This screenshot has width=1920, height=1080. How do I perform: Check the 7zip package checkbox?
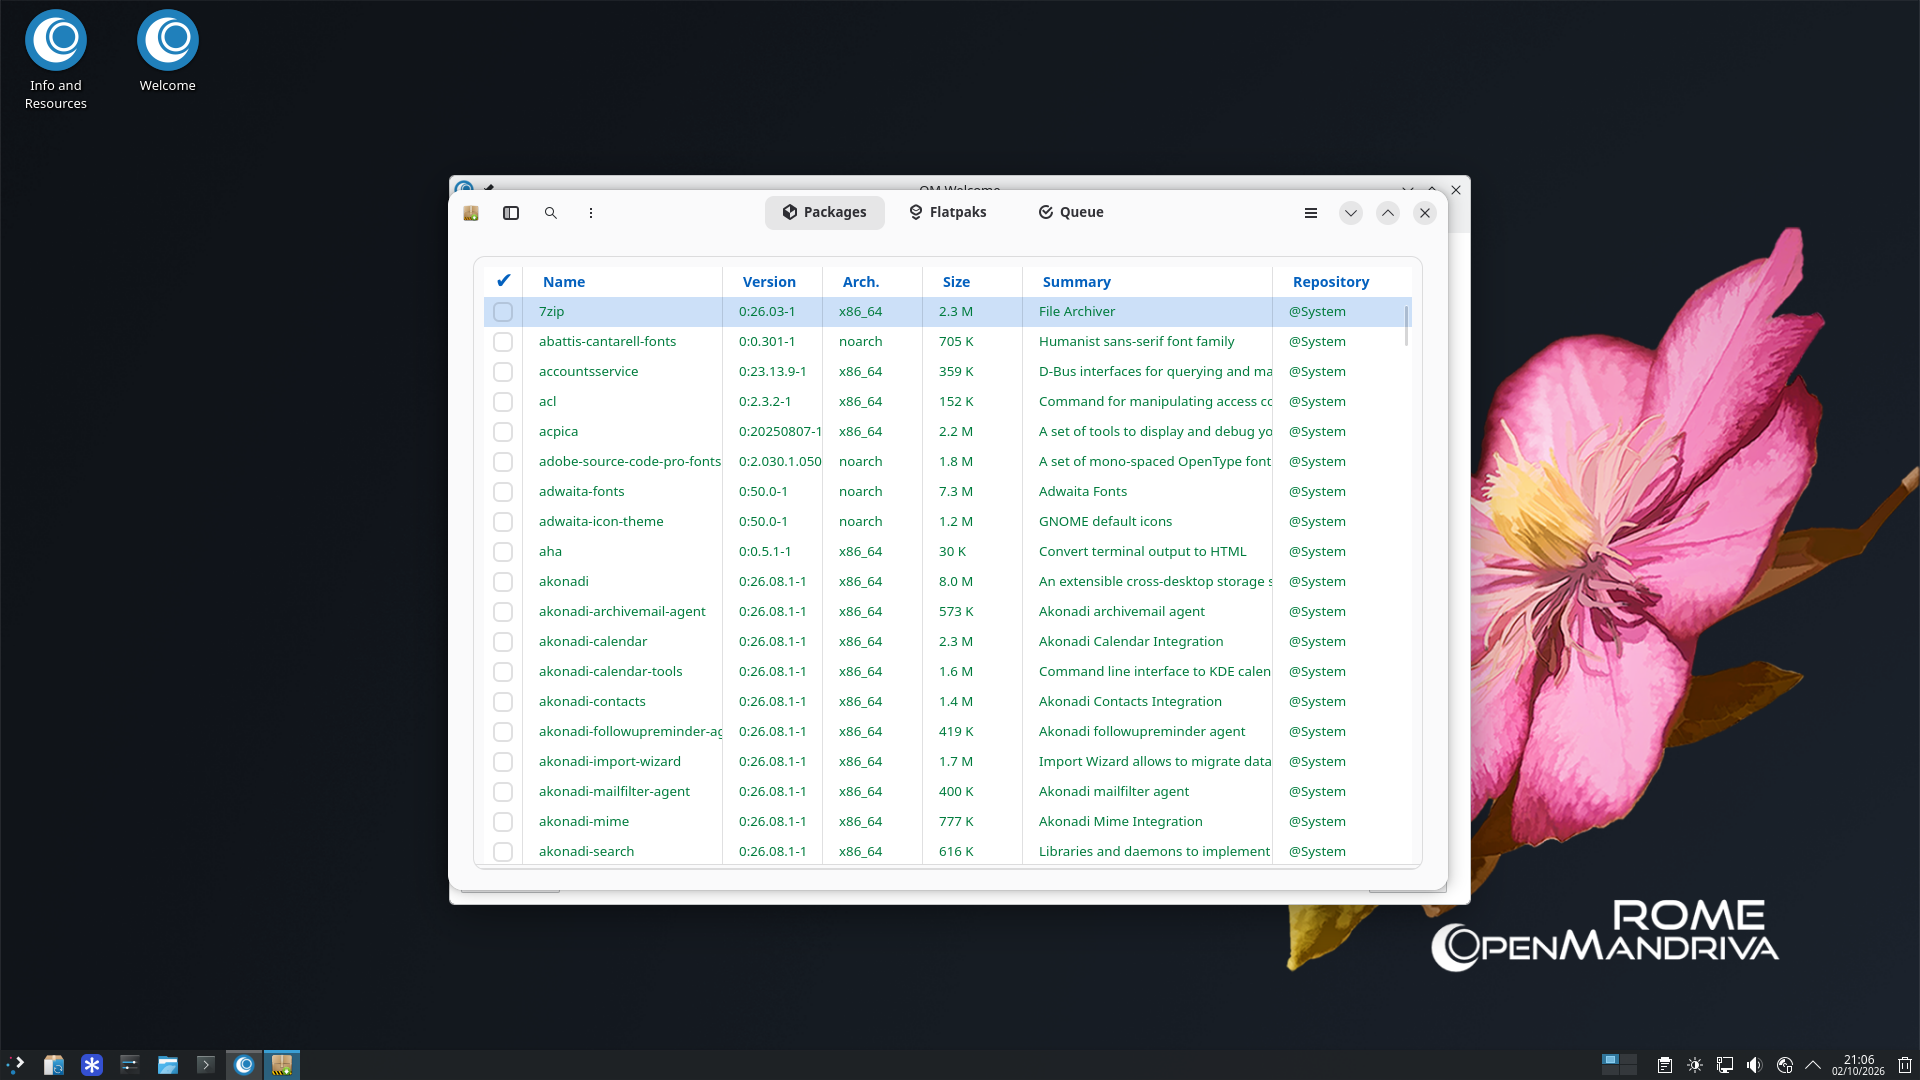click(503, 312)
